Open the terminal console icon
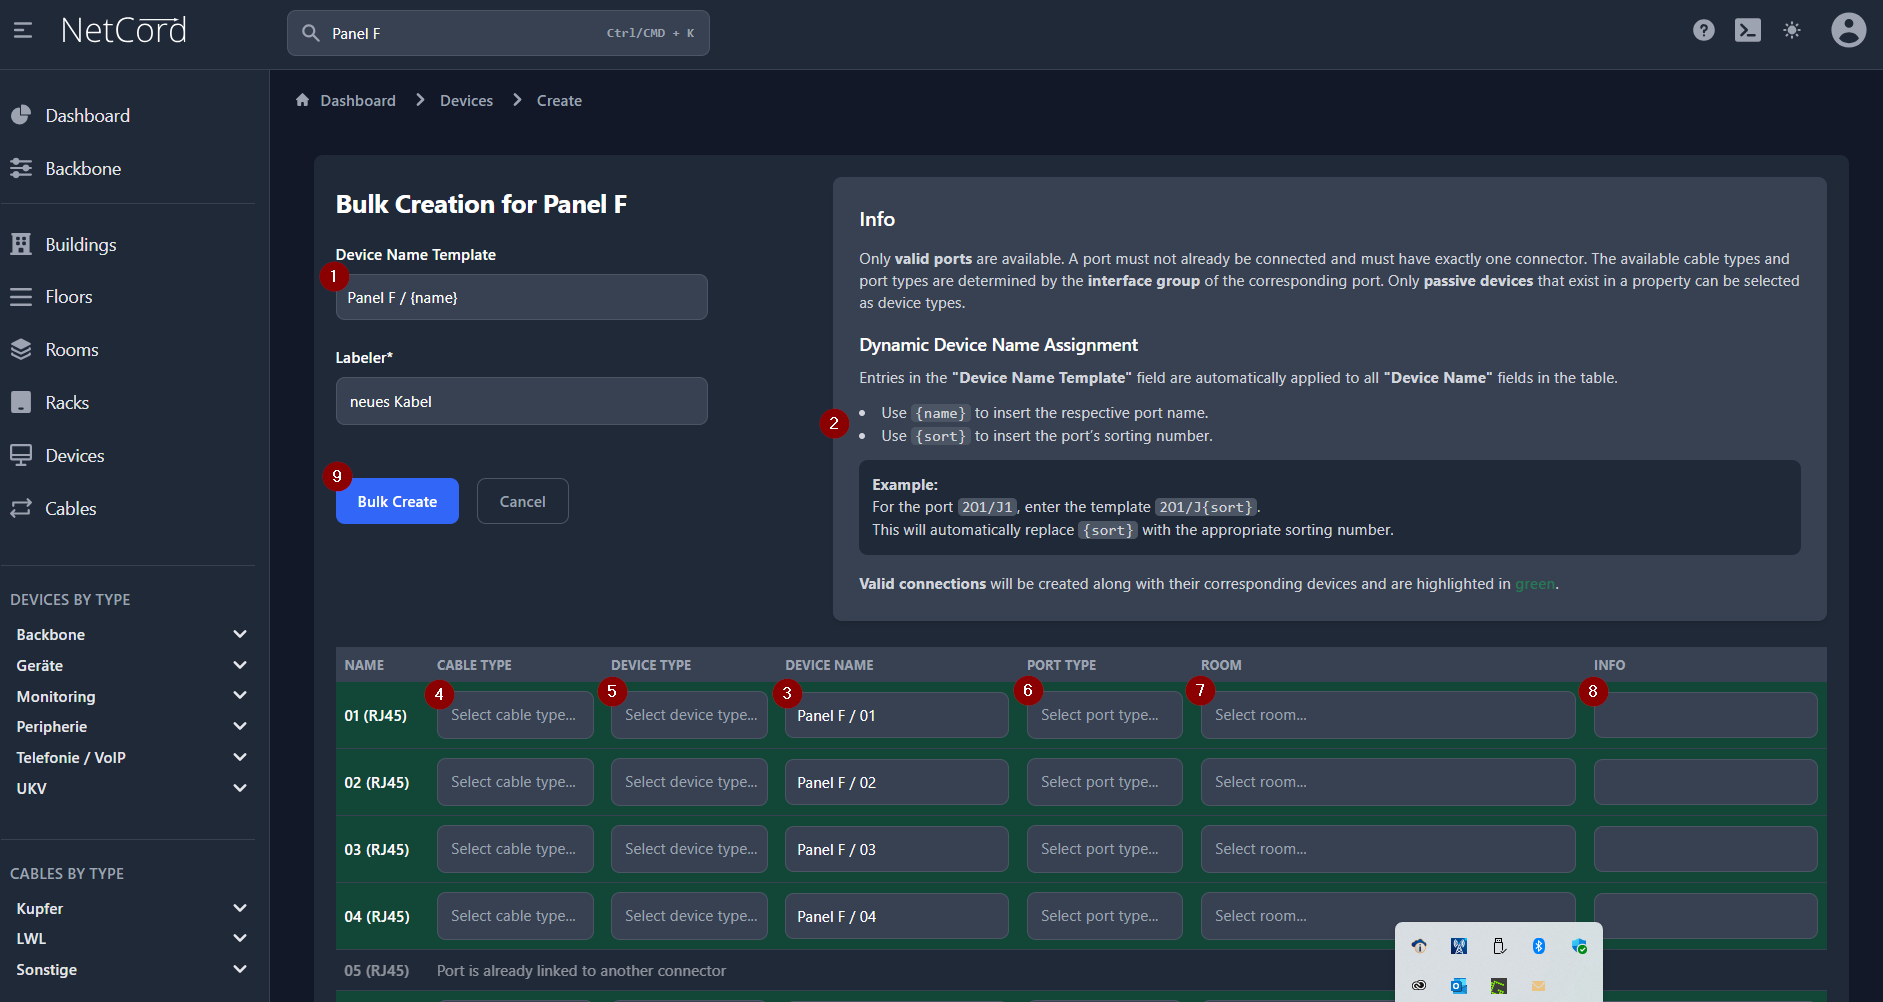The height and width of the screenshot is (1002, 1883). point(1747,31)
